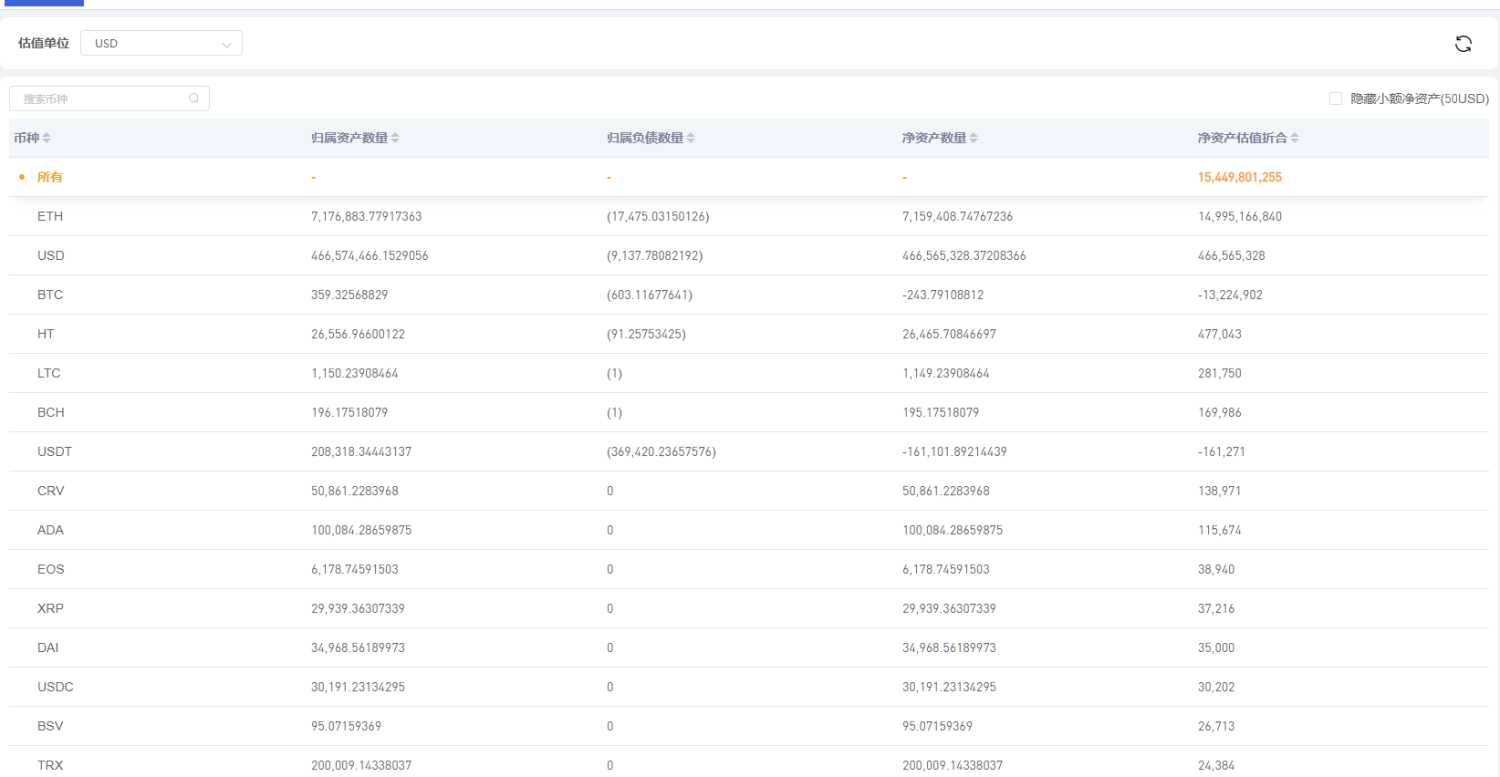Click the XRP currency row
The height and width of the screenshot is (777, 1500).
coord(749,608)
